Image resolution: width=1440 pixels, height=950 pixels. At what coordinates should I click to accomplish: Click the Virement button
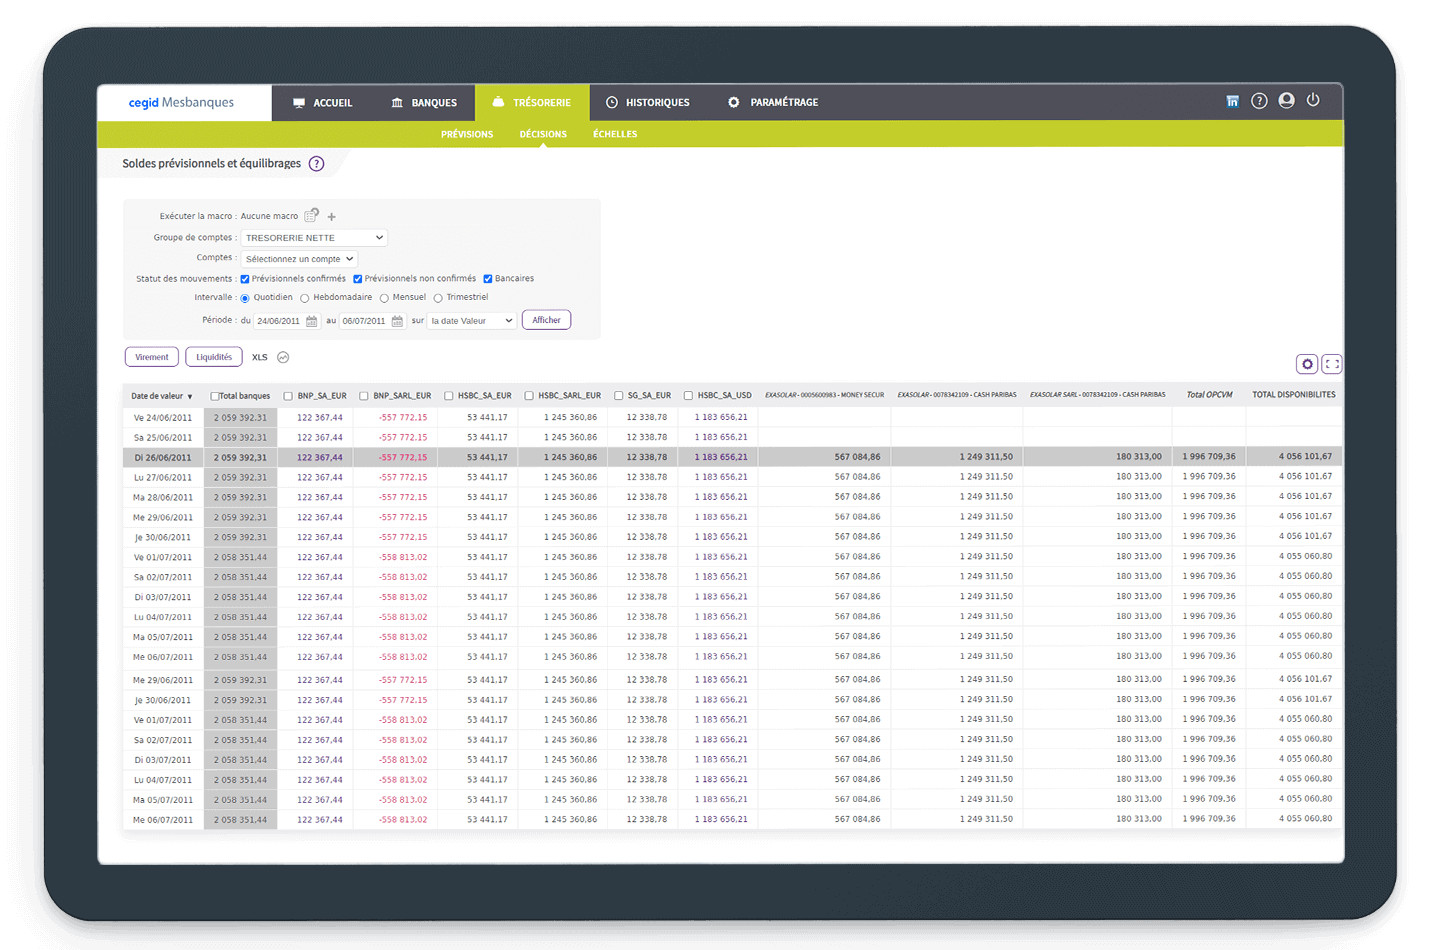[x=152, y=357]
